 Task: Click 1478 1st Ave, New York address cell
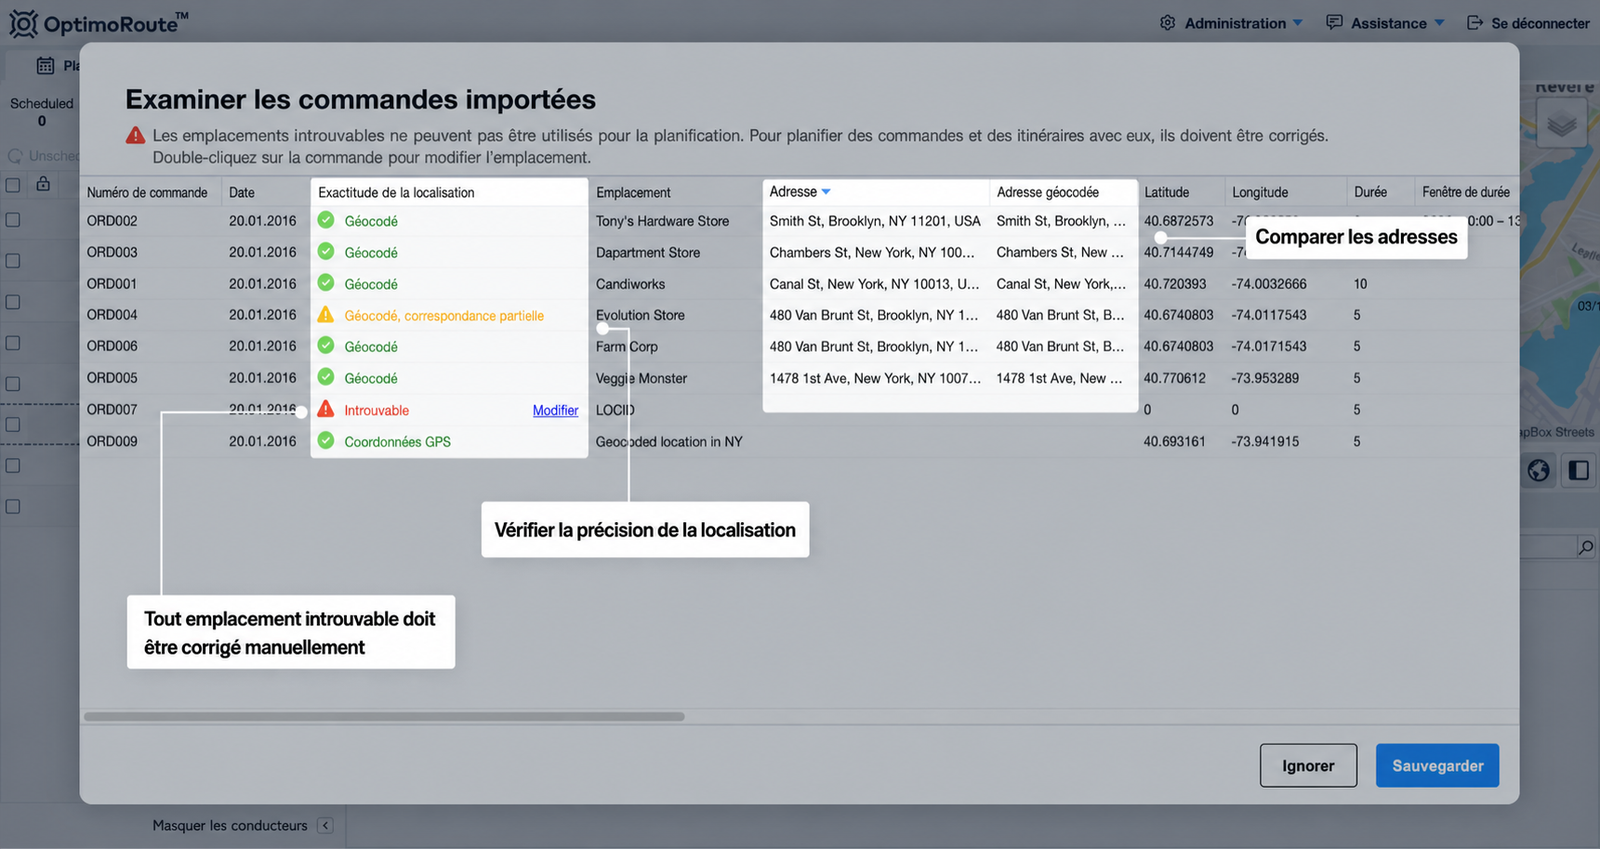tap(875, 378)
